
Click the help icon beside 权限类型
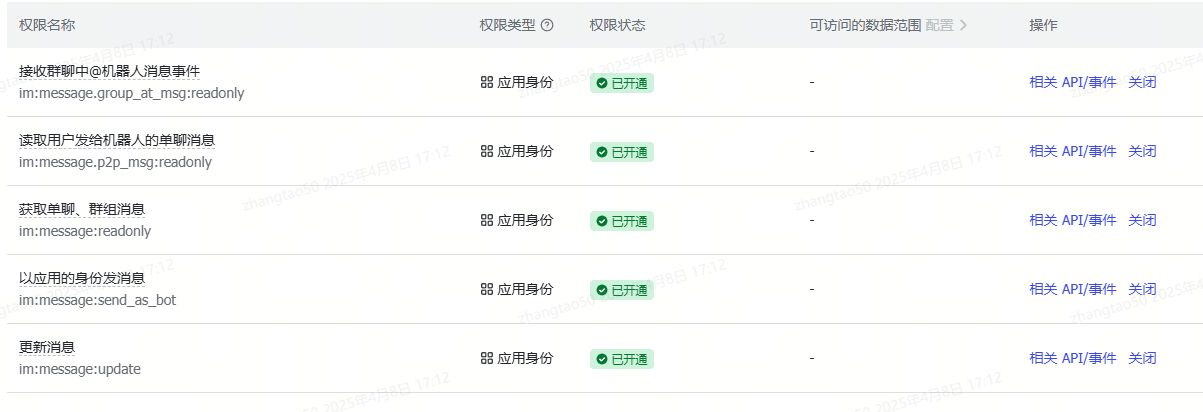tap(547, 25)
